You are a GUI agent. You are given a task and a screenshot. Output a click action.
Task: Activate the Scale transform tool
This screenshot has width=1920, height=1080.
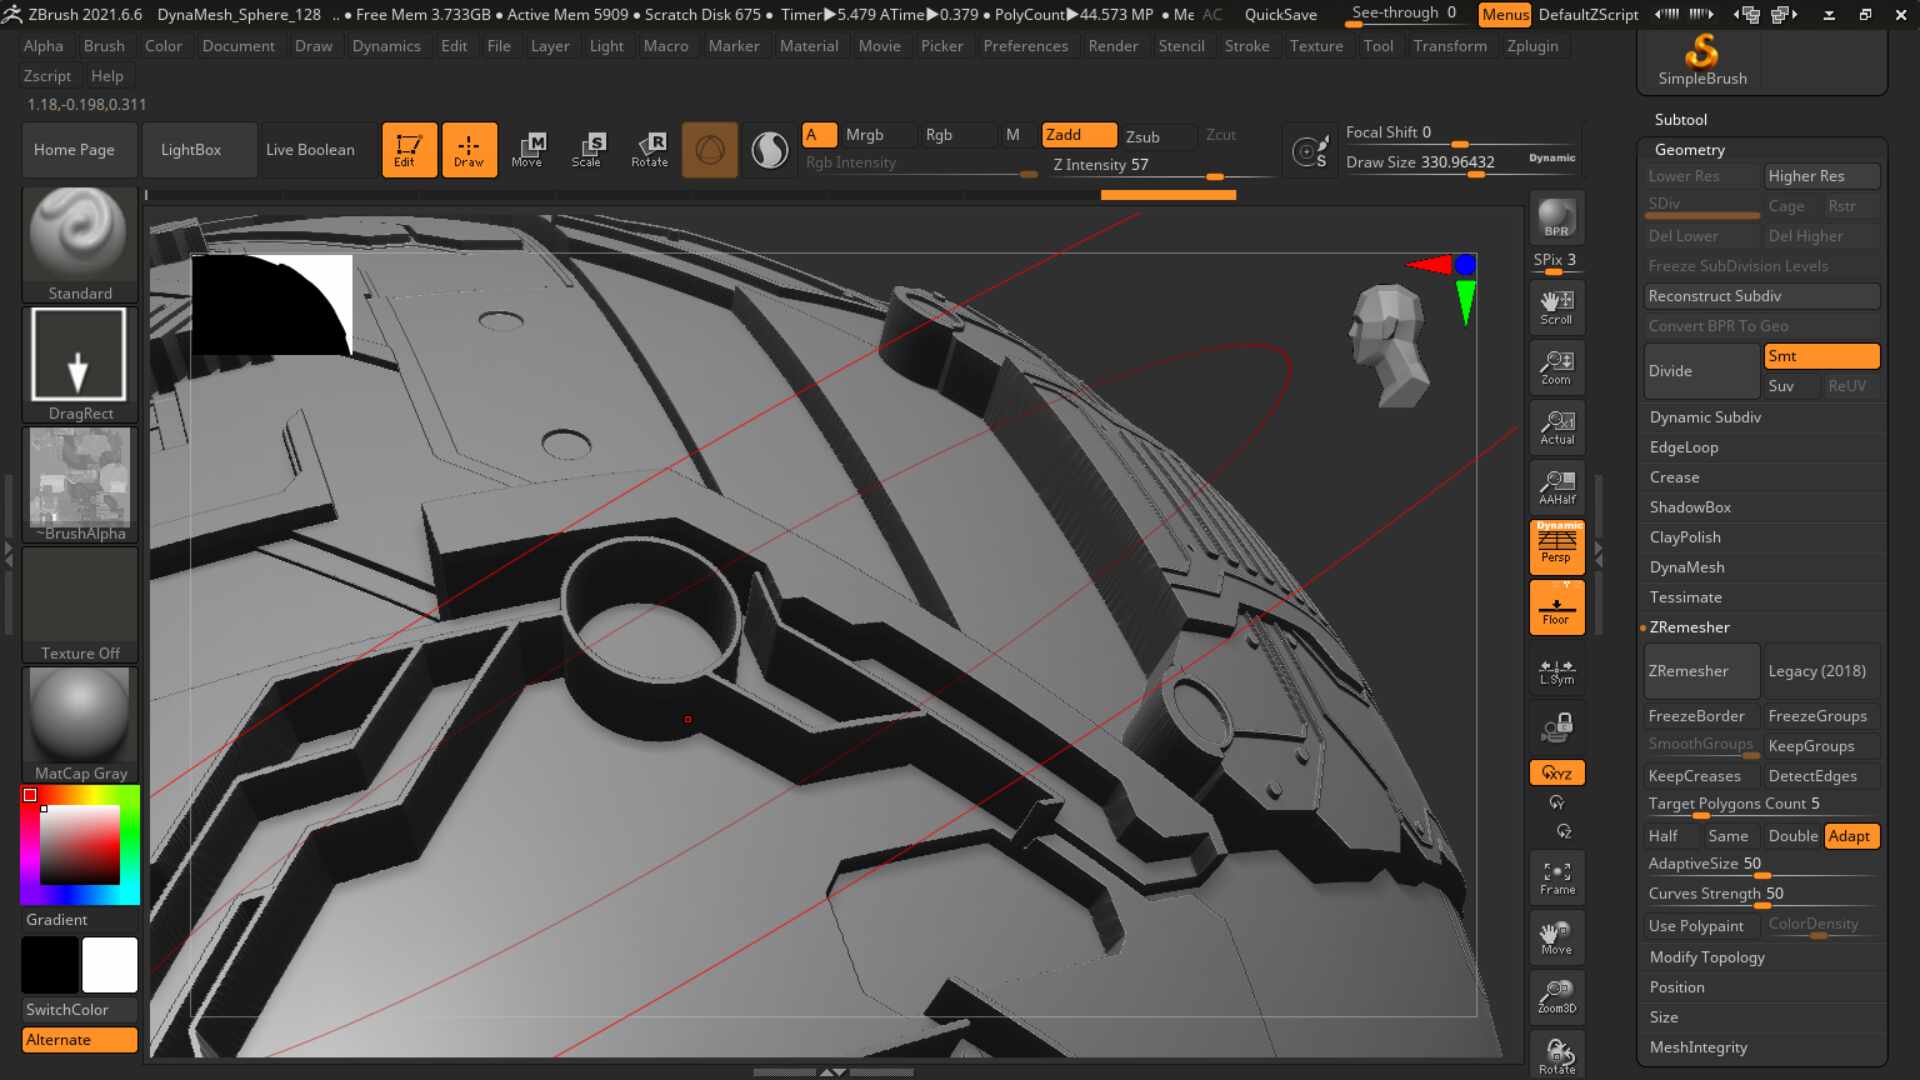tap(587, 150)
